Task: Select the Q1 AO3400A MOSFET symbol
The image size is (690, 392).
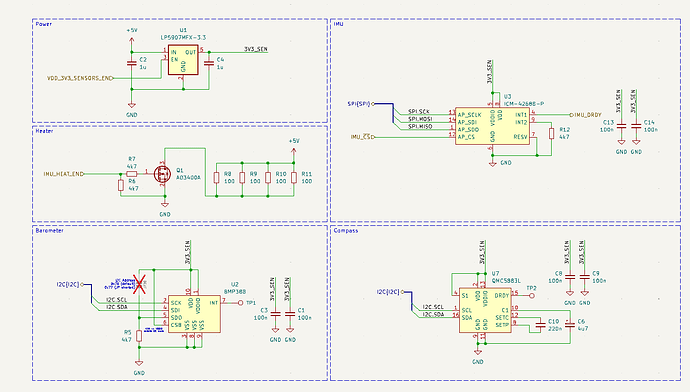Action: click(162, 174)
